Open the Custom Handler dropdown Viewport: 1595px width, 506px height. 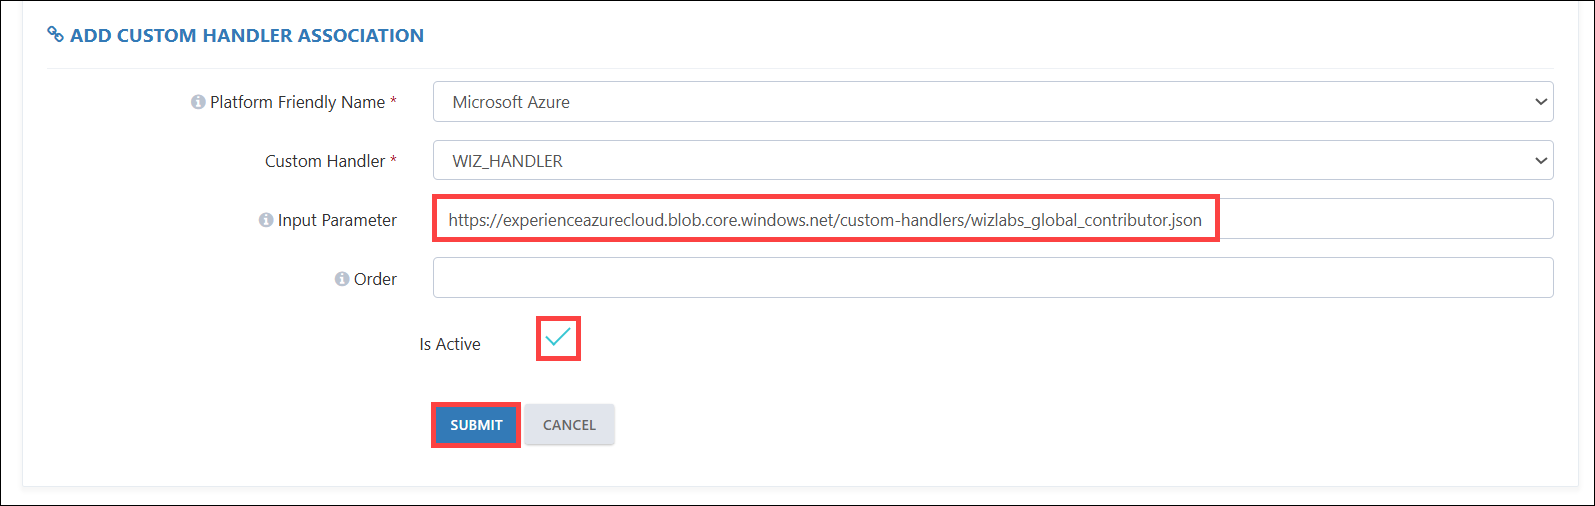click(x=993, y=160)
